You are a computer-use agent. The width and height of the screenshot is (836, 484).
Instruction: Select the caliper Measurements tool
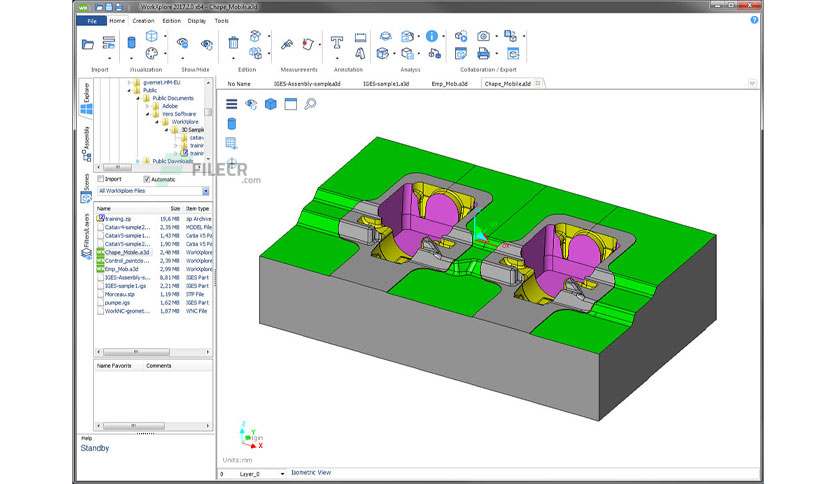(287, 44)
